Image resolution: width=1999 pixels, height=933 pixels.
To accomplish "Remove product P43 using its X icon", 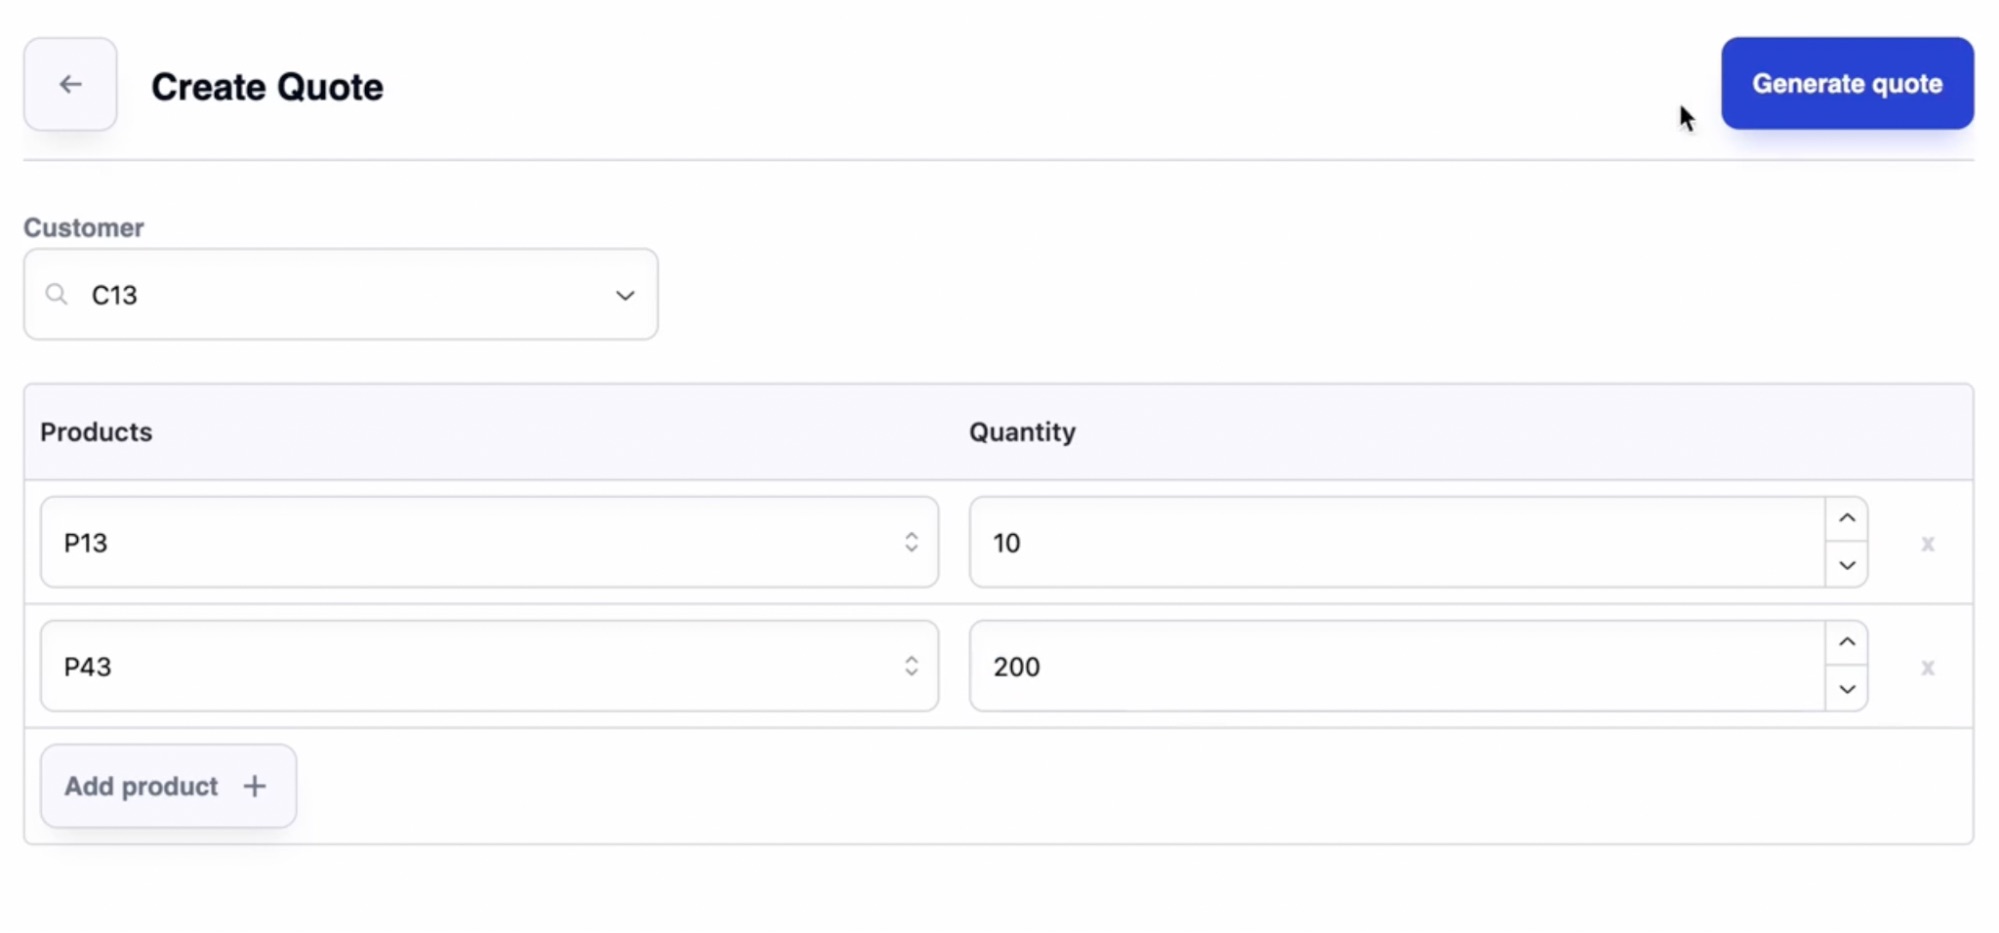I will tap(1927, 668).
